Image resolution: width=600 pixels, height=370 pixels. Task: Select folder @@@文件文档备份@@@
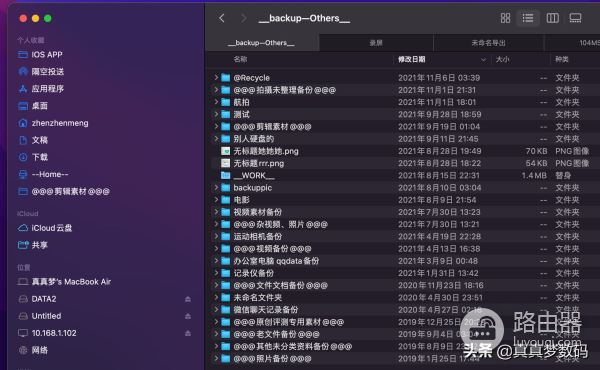[x=280, y=285]
